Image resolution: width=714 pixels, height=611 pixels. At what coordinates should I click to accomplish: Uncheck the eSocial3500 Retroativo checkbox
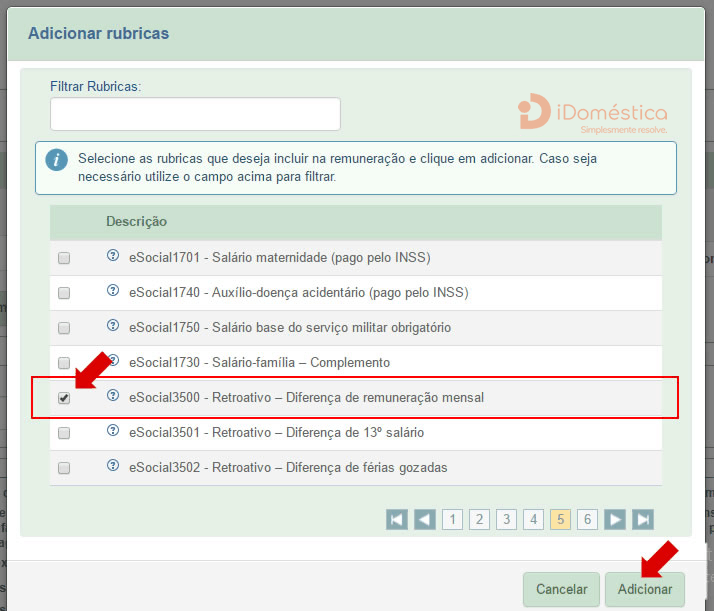click(x=64, y=398)
